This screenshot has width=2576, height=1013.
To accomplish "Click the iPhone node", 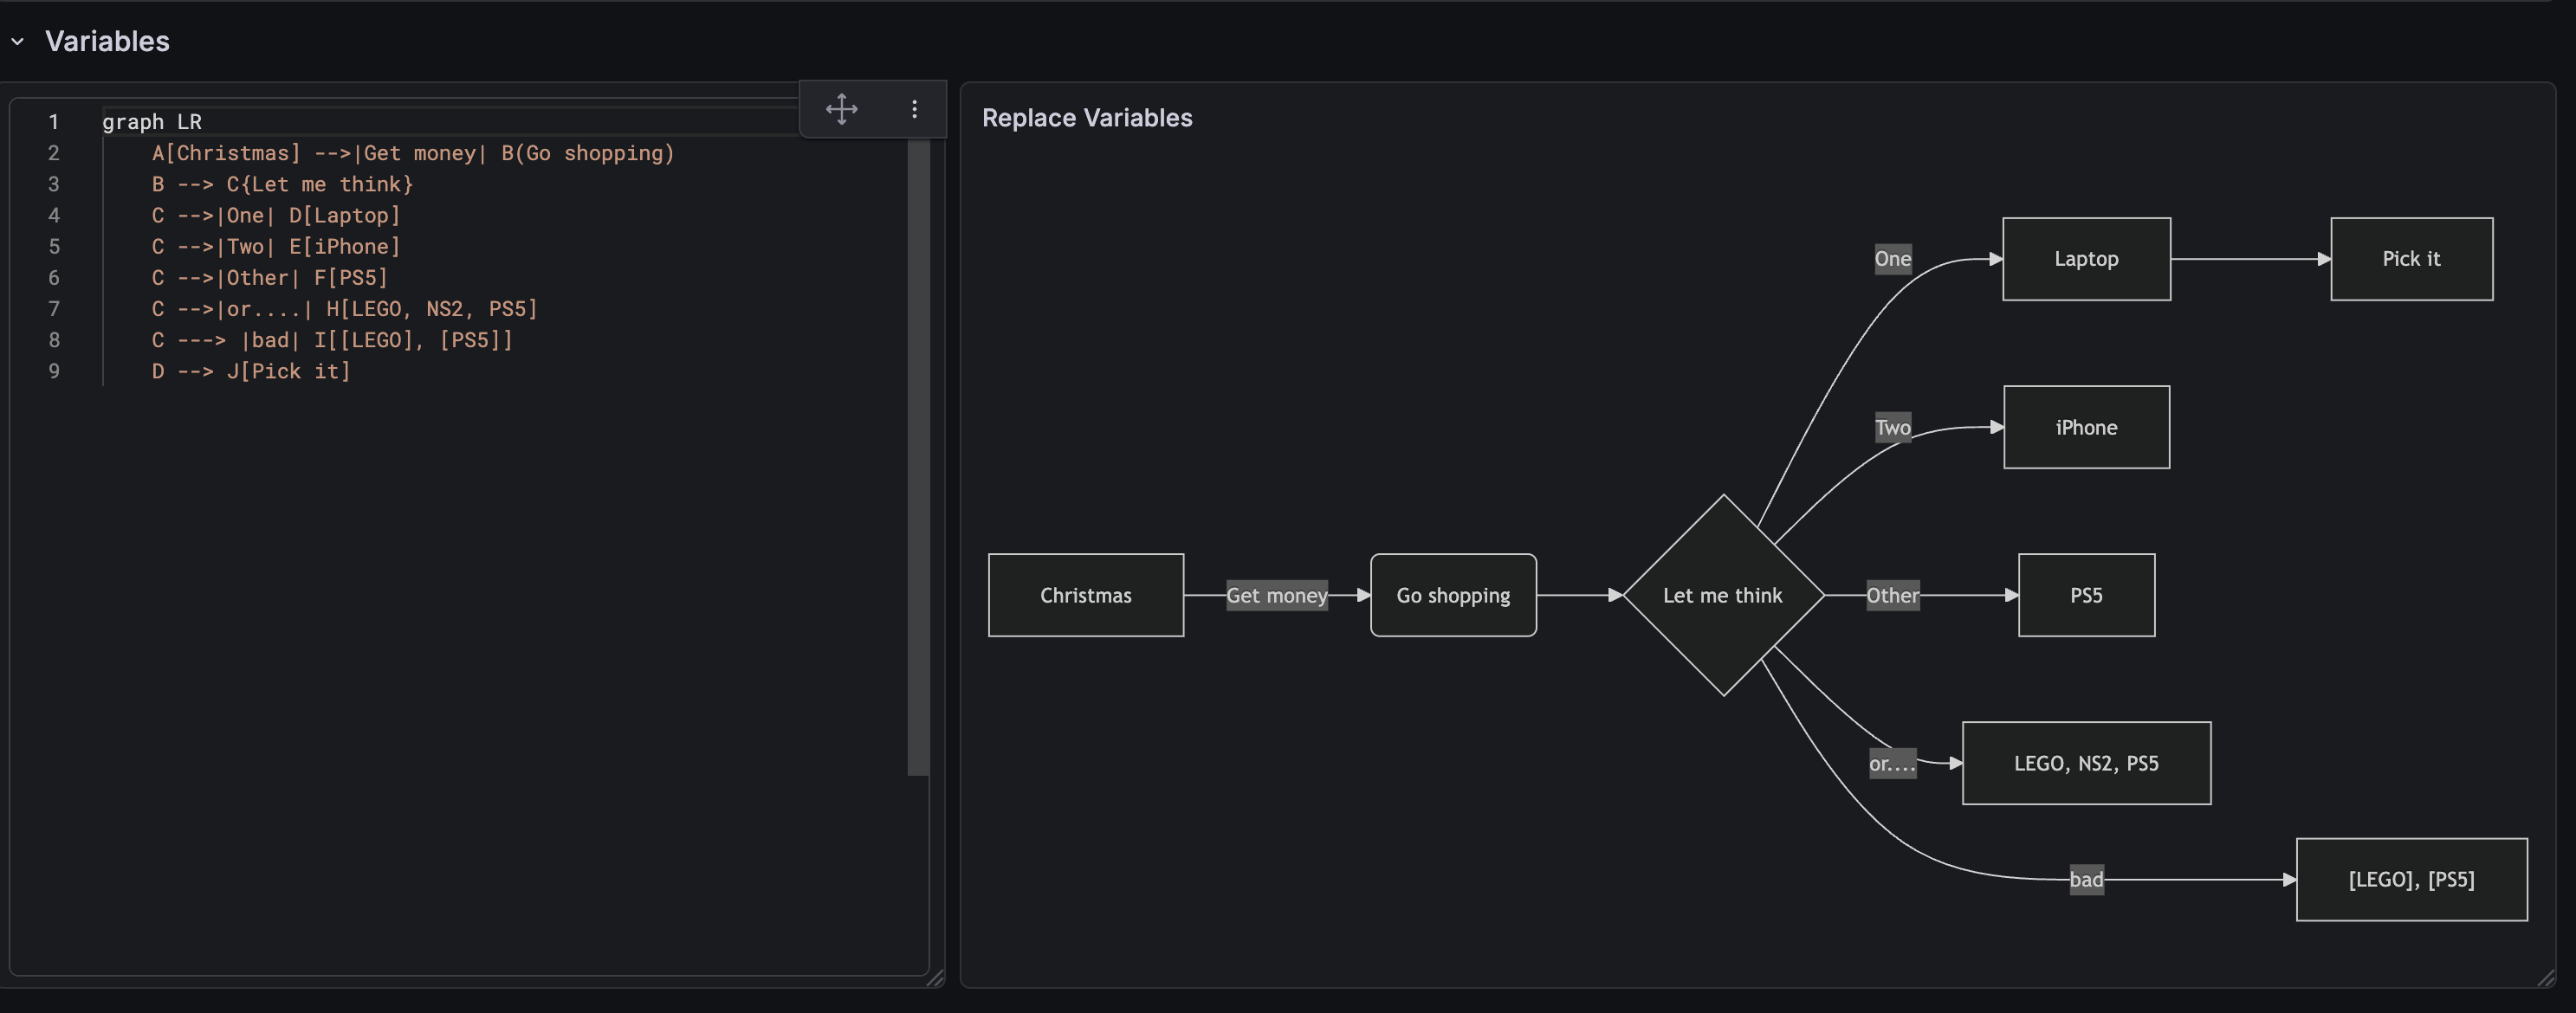I will tap(2085, 427).
